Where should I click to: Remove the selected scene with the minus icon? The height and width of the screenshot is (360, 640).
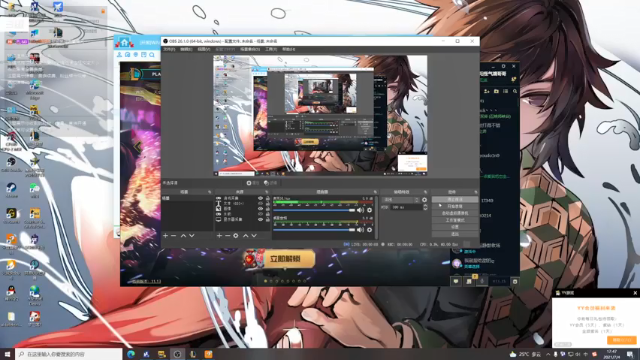(173, 236)
